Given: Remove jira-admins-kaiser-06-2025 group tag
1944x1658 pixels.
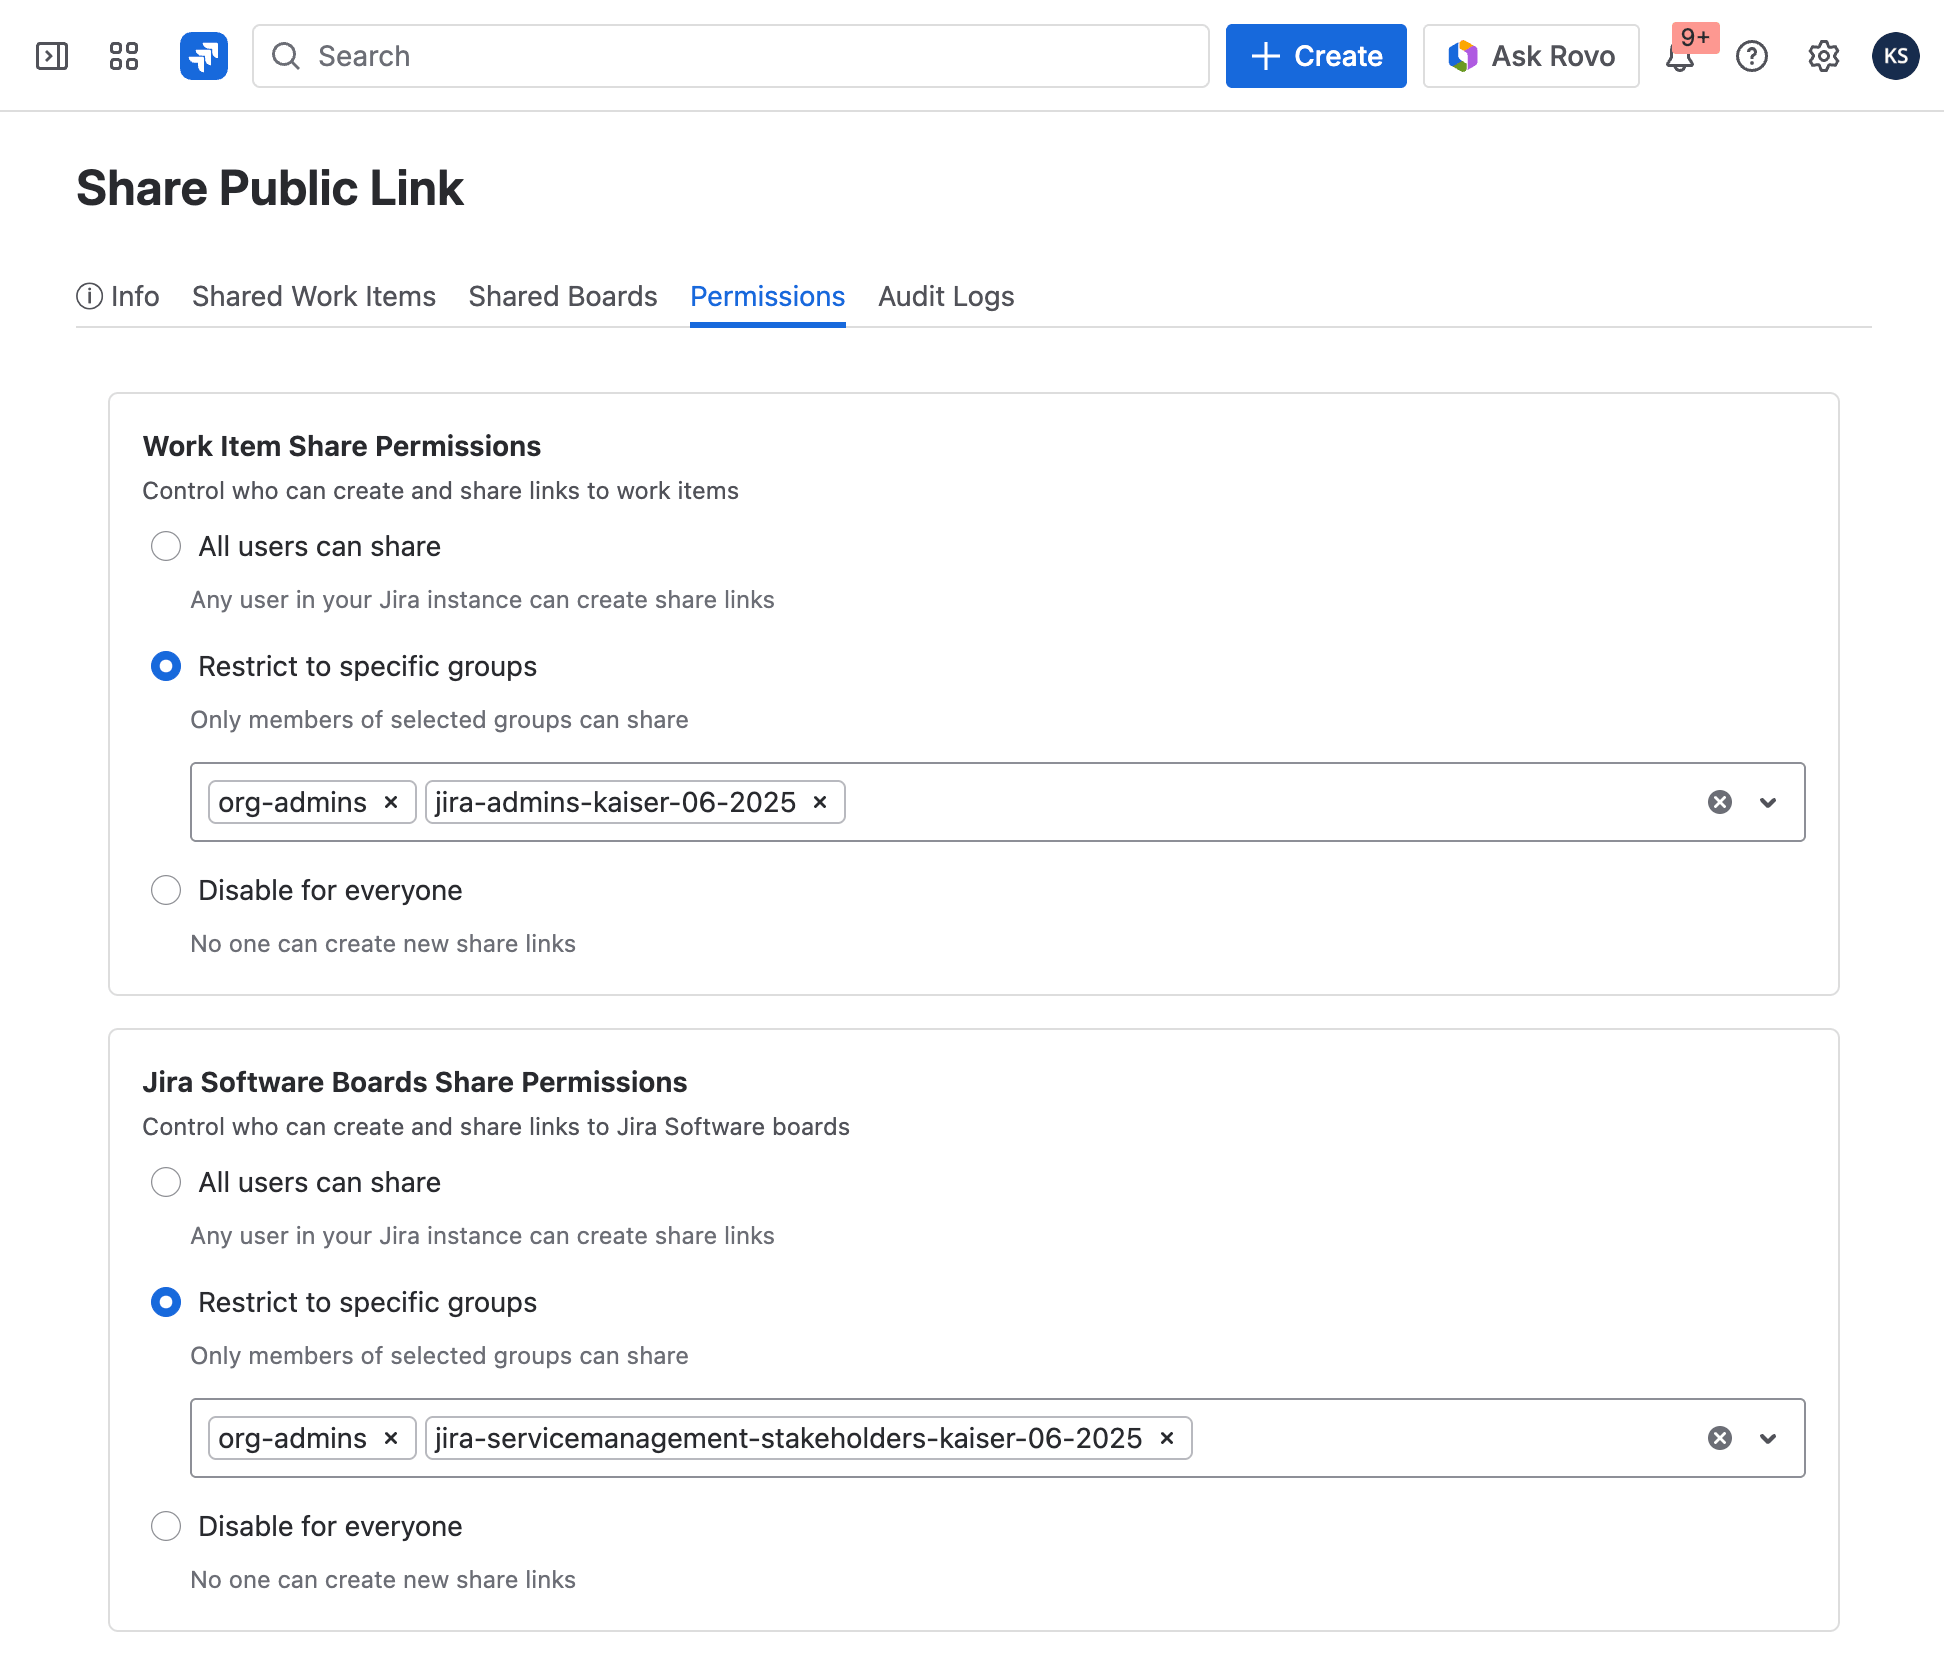Looking at the screenshot, I should [820, 802].
